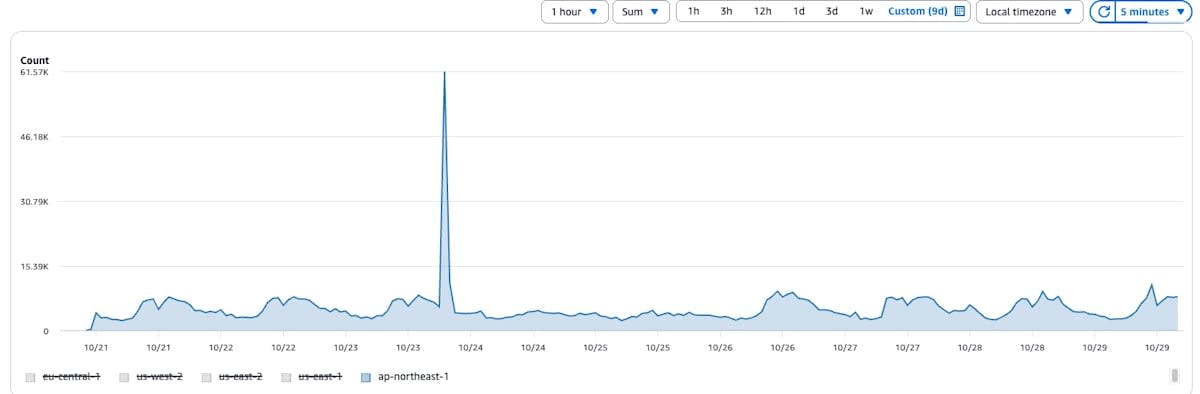Viewport: 1200px width, 394px height.
Task: Click the calendar icon beside Custom (9d)
Action: [x=959, y=12]
